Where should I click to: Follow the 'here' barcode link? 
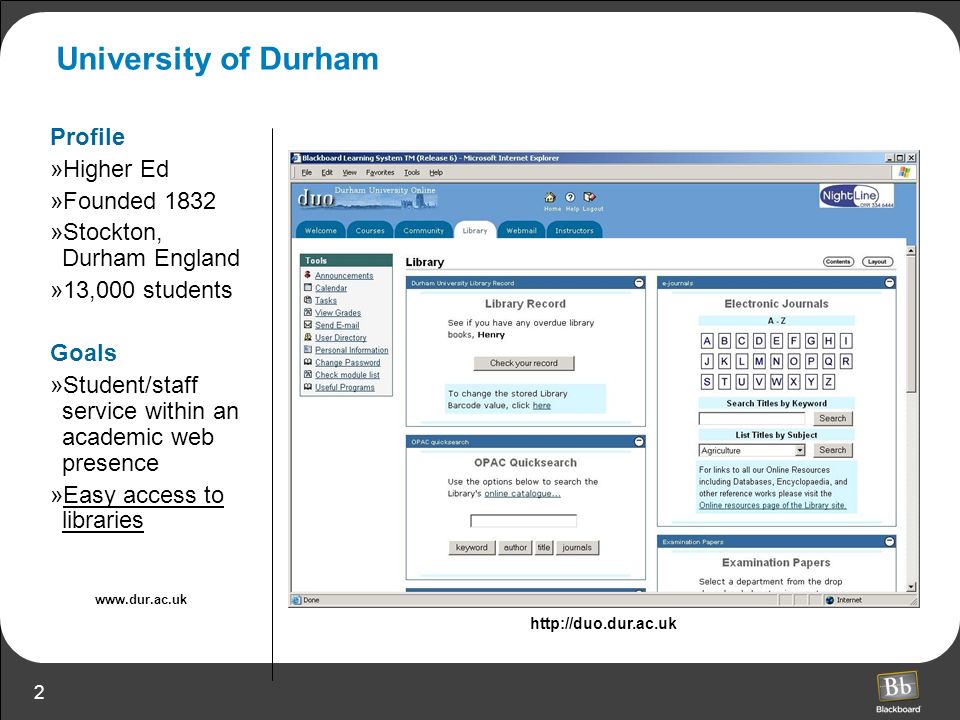point(541,405)
